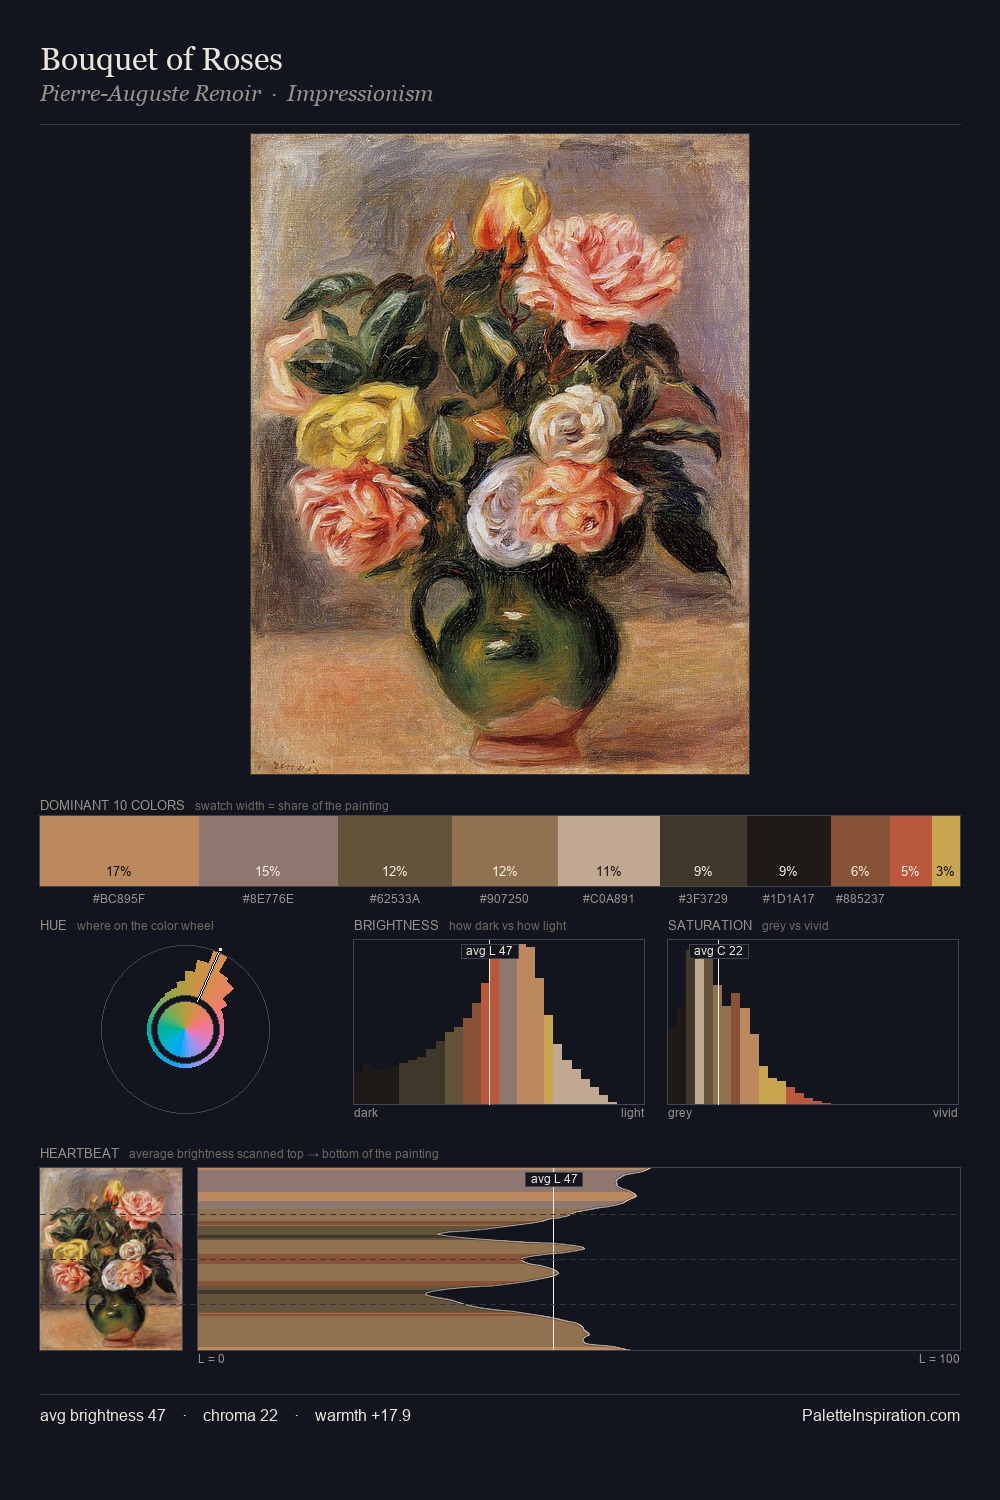Click the HEARTBEAT section heading
Viewport: 1000px width, 1500px height.
tap(79, 1153)
